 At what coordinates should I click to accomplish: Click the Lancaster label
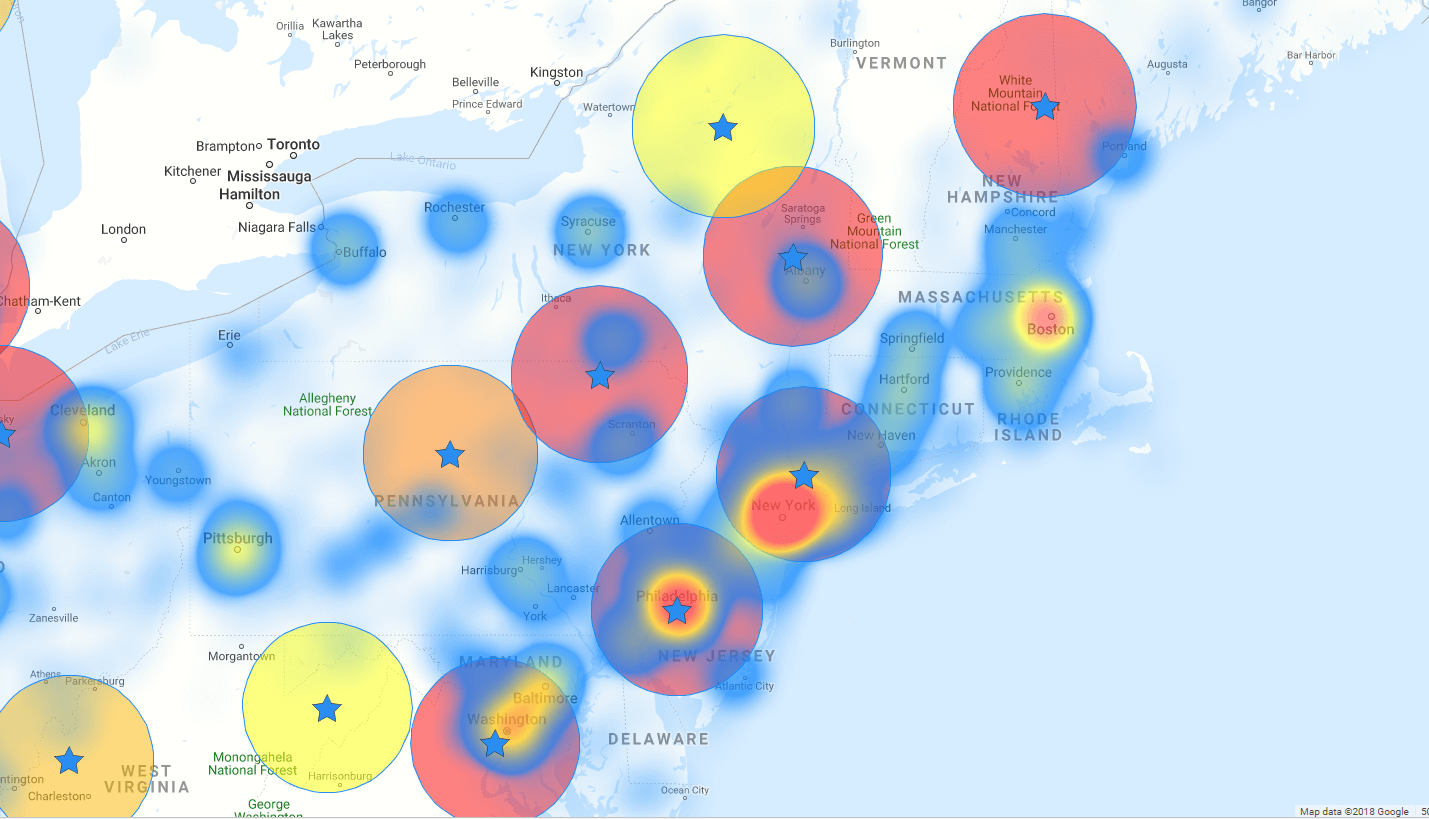(x=573, y=588)
